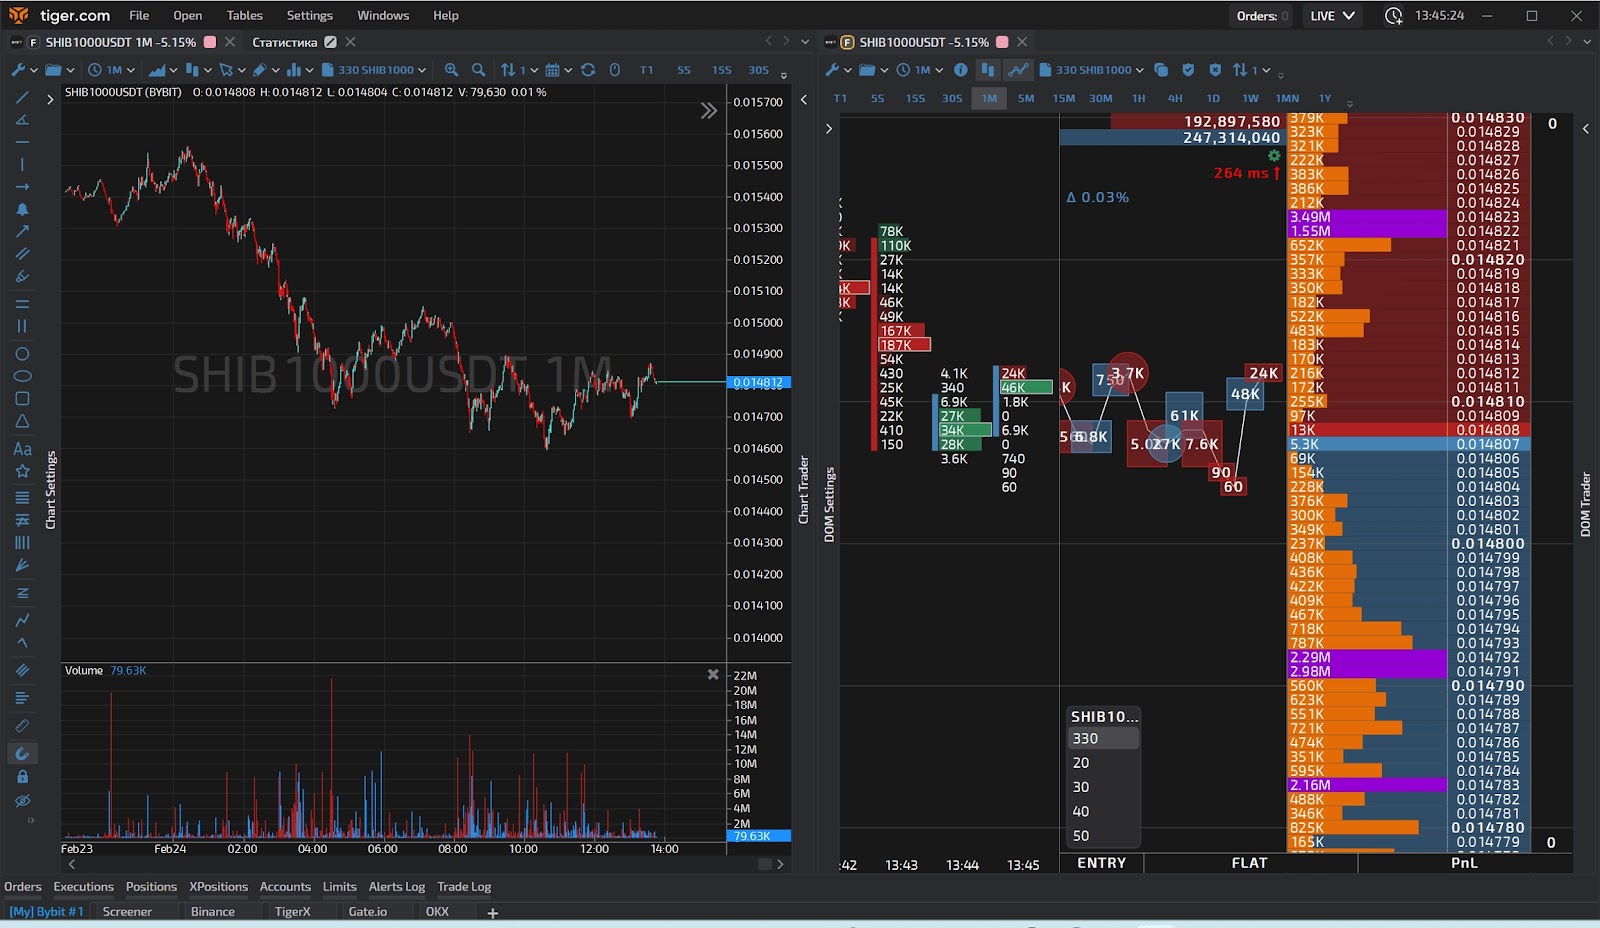Click the Orders counter in title bar
The height and width of the screenshot is (928, 1600).
(1262, 16)
